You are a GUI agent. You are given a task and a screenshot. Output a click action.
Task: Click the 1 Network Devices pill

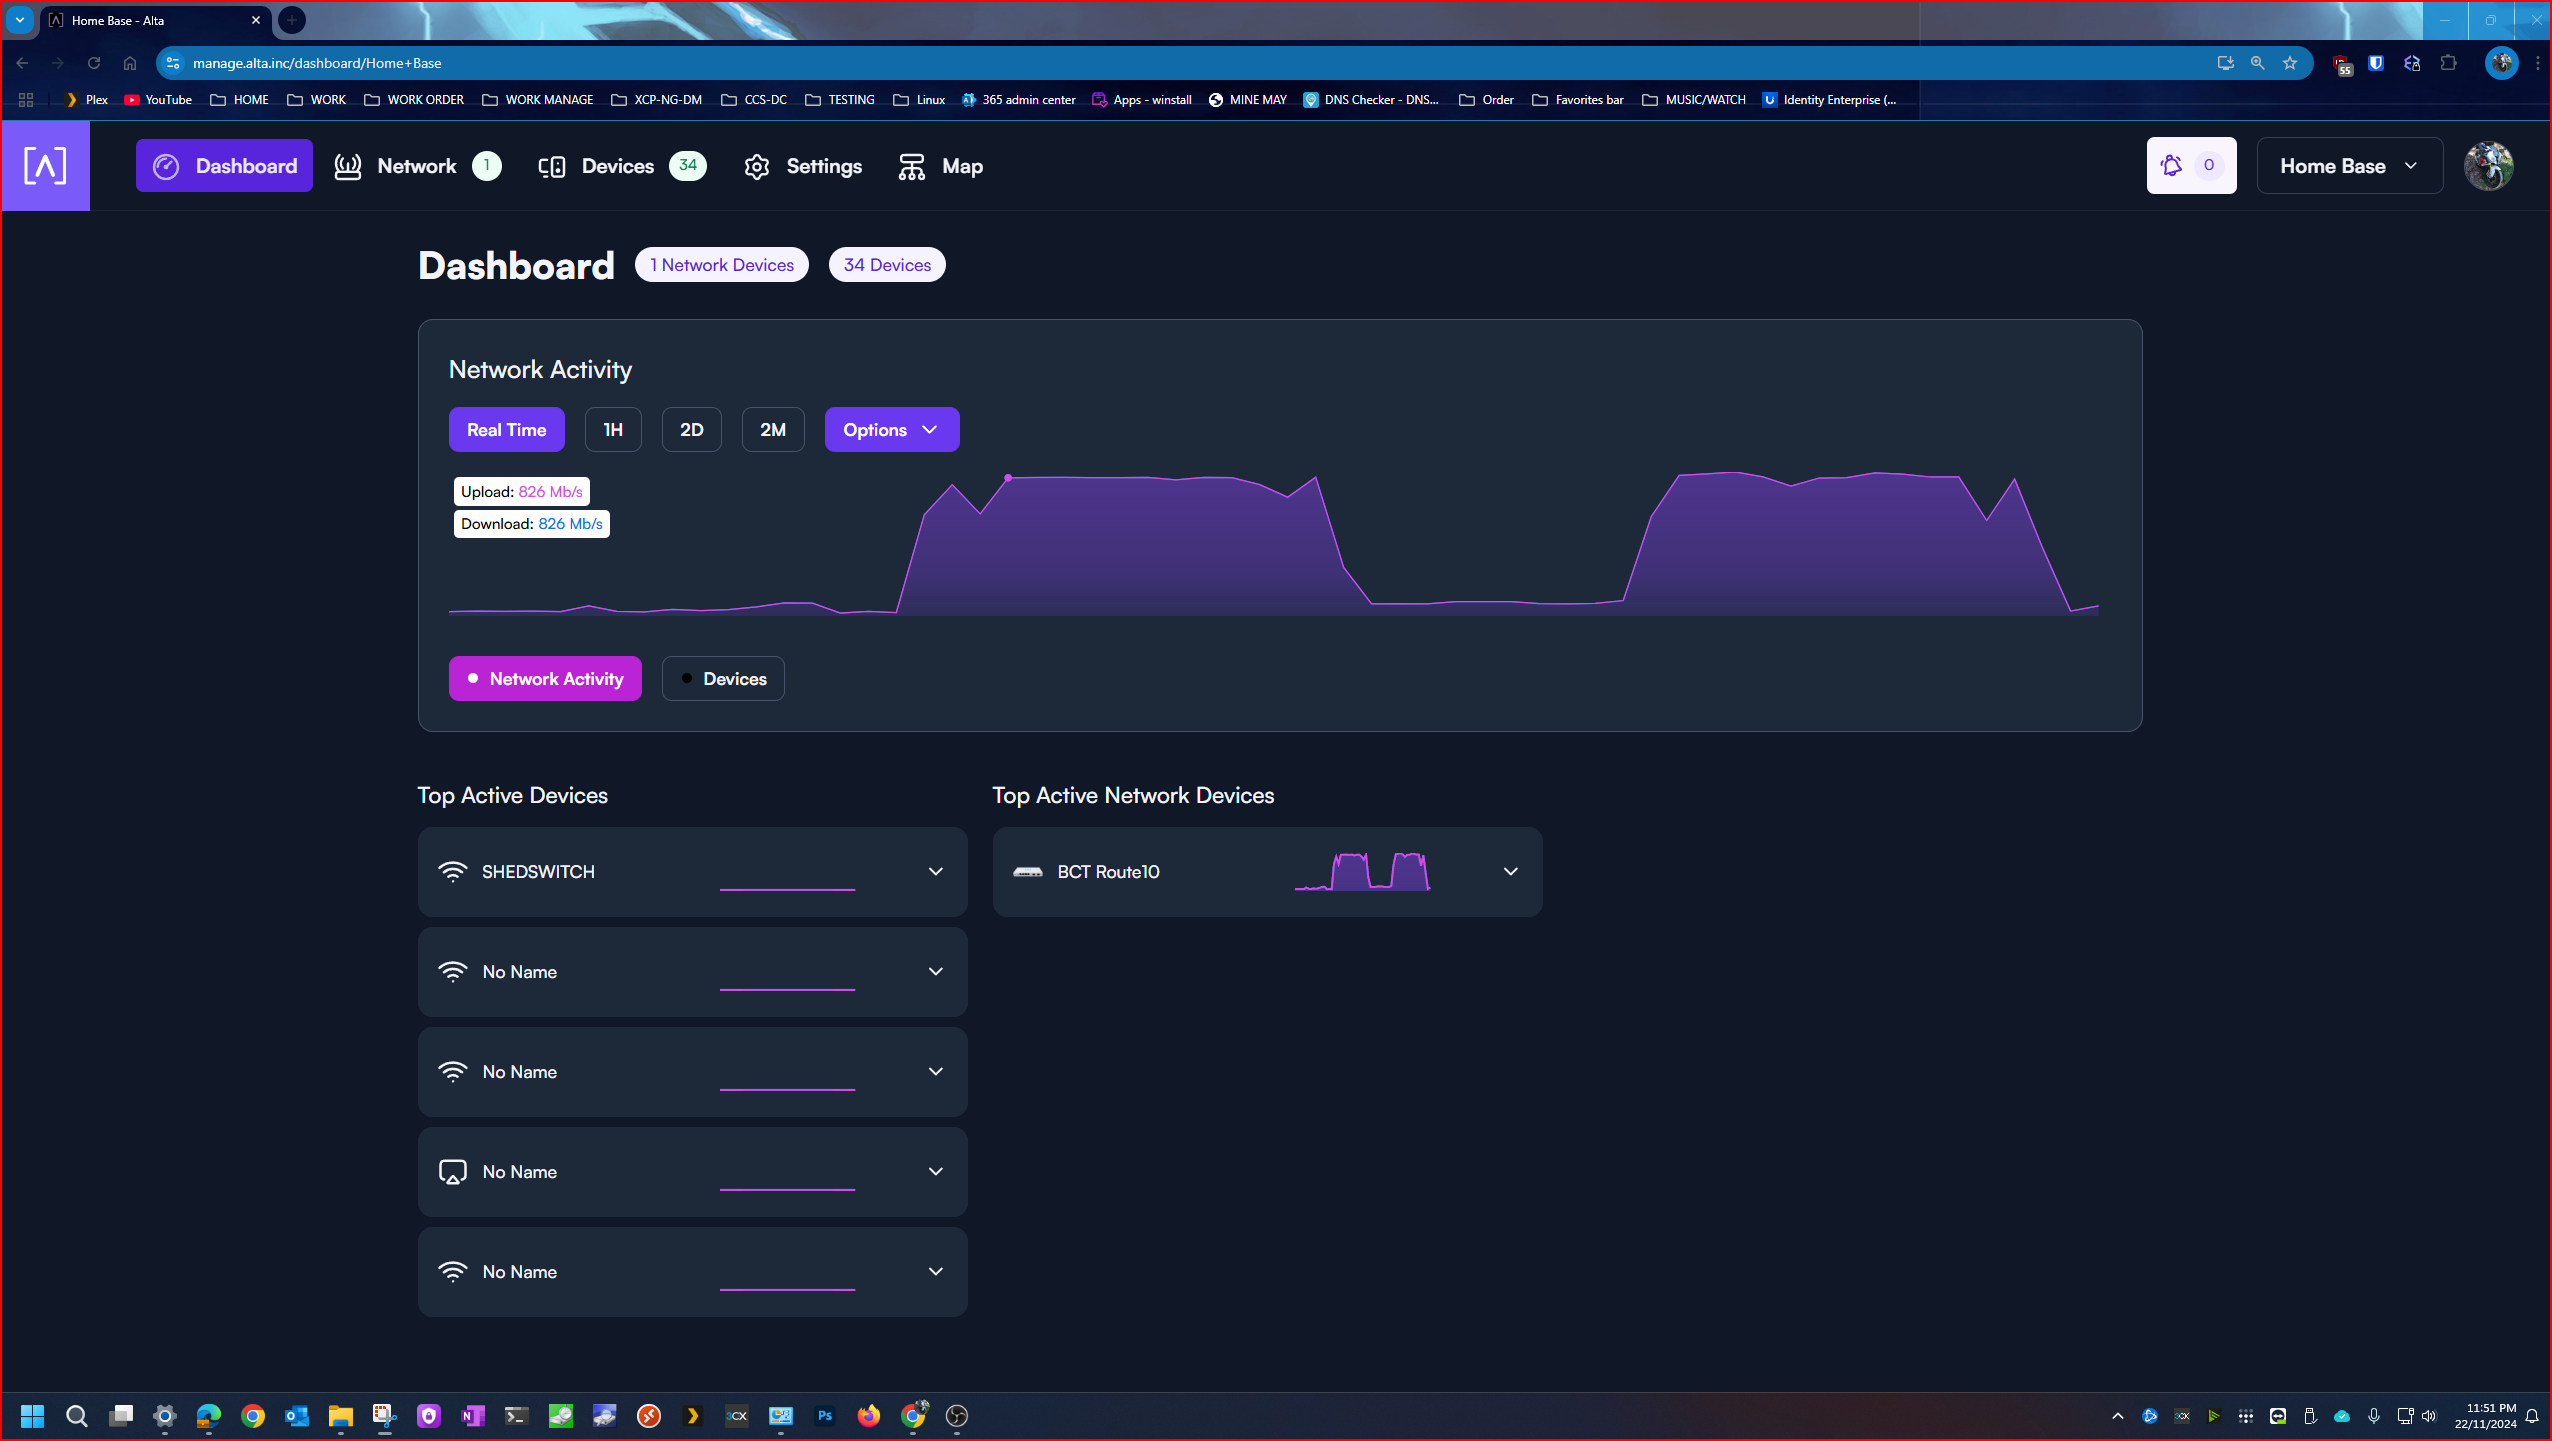coord(721,265)
